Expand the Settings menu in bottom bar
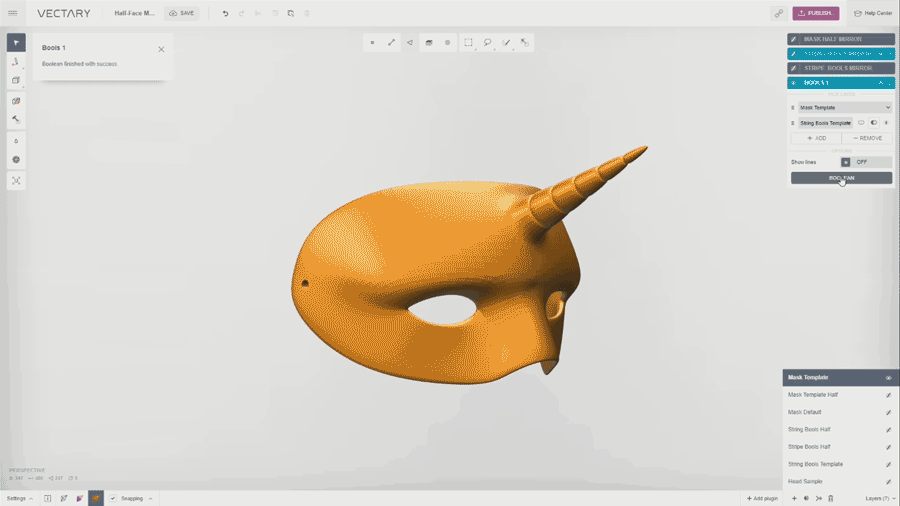 [x=20, y=498]
